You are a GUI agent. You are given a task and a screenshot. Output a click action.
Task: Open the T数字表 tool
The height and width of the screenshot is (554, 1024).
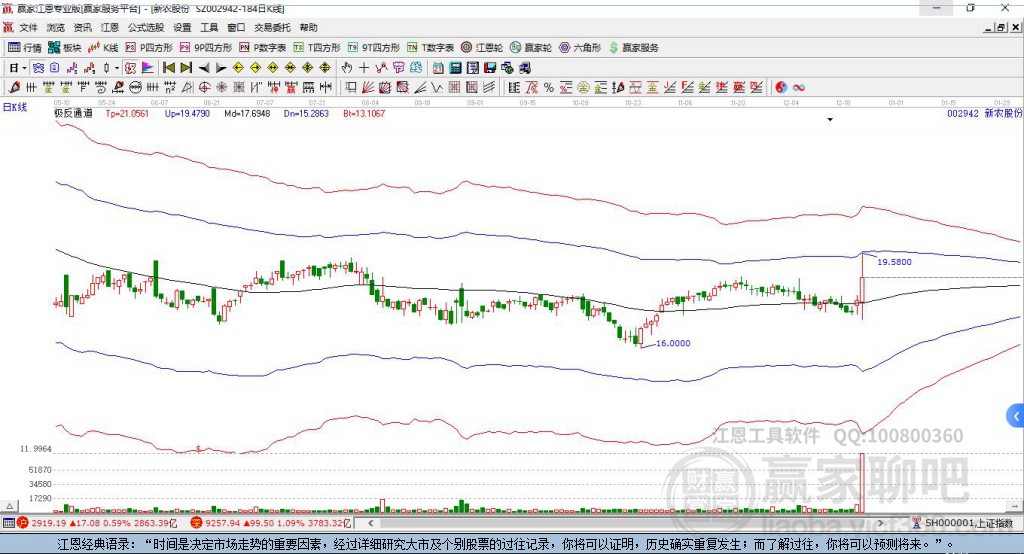430,48
